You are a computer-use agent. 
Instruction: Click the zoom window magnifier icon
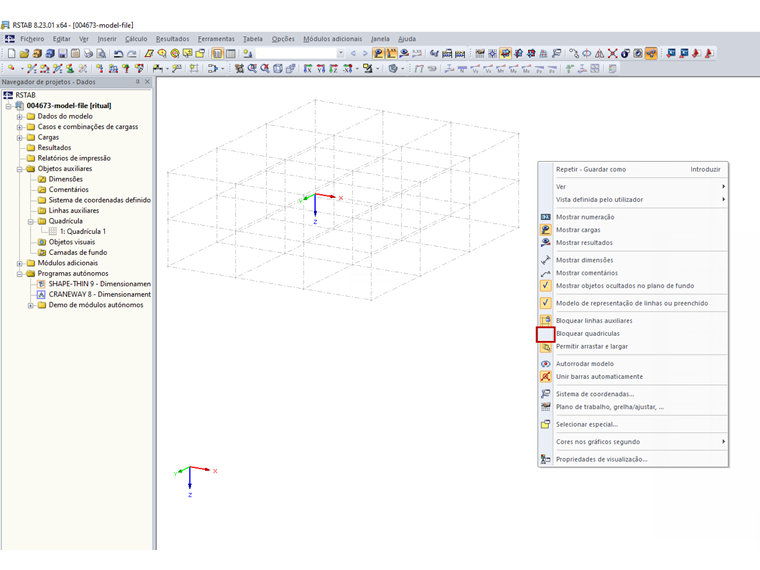[x=252, y=69]
